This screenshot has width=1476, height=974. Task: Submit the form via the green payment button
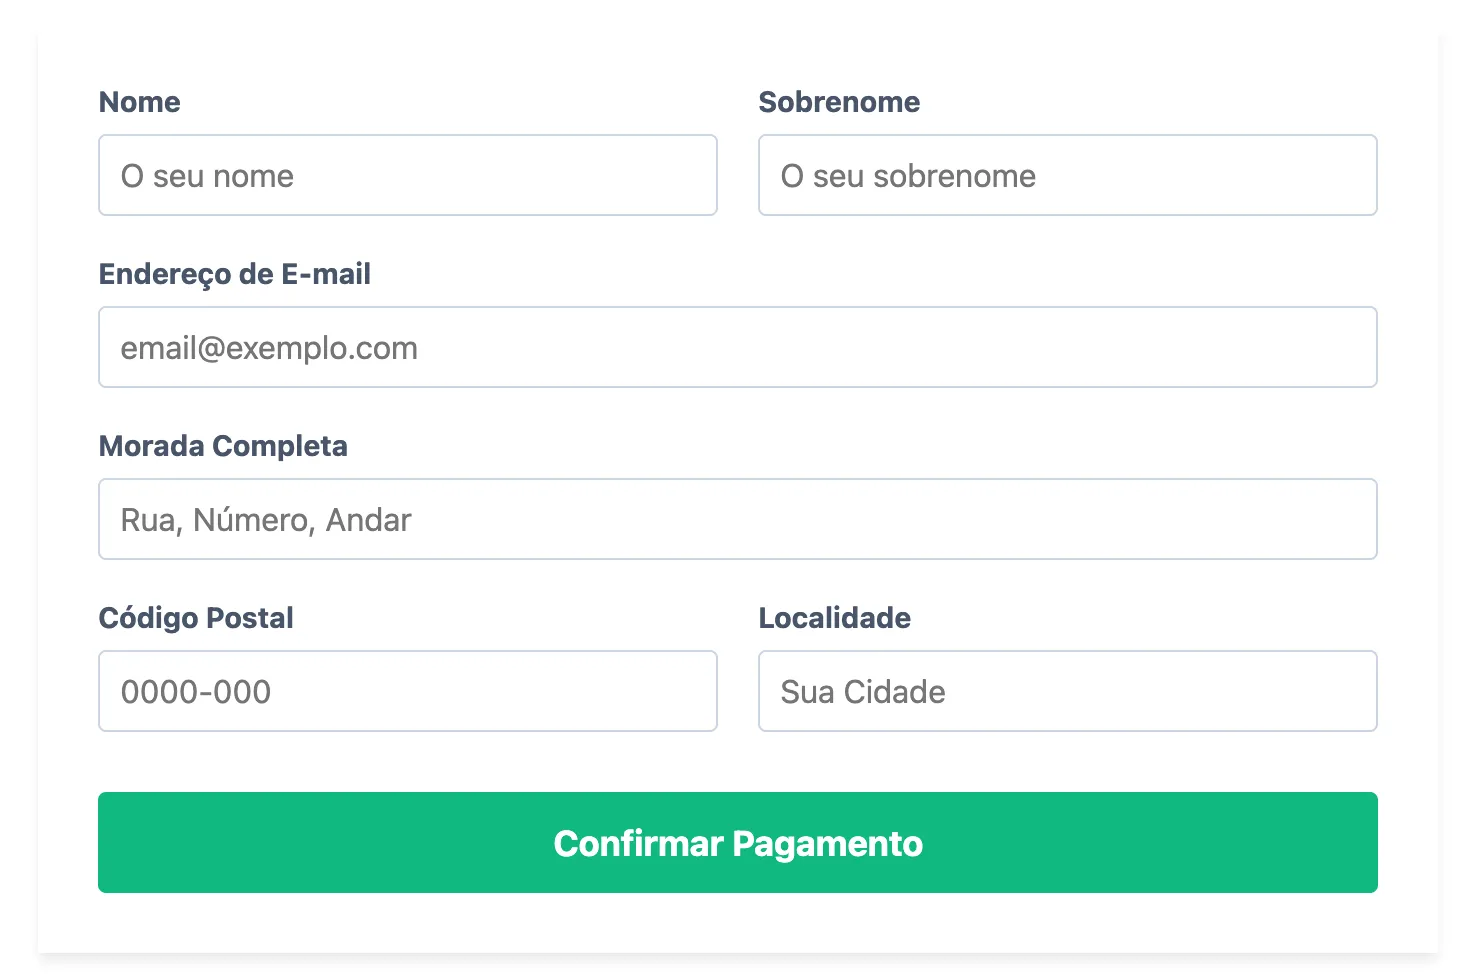[x=738, y=842]
